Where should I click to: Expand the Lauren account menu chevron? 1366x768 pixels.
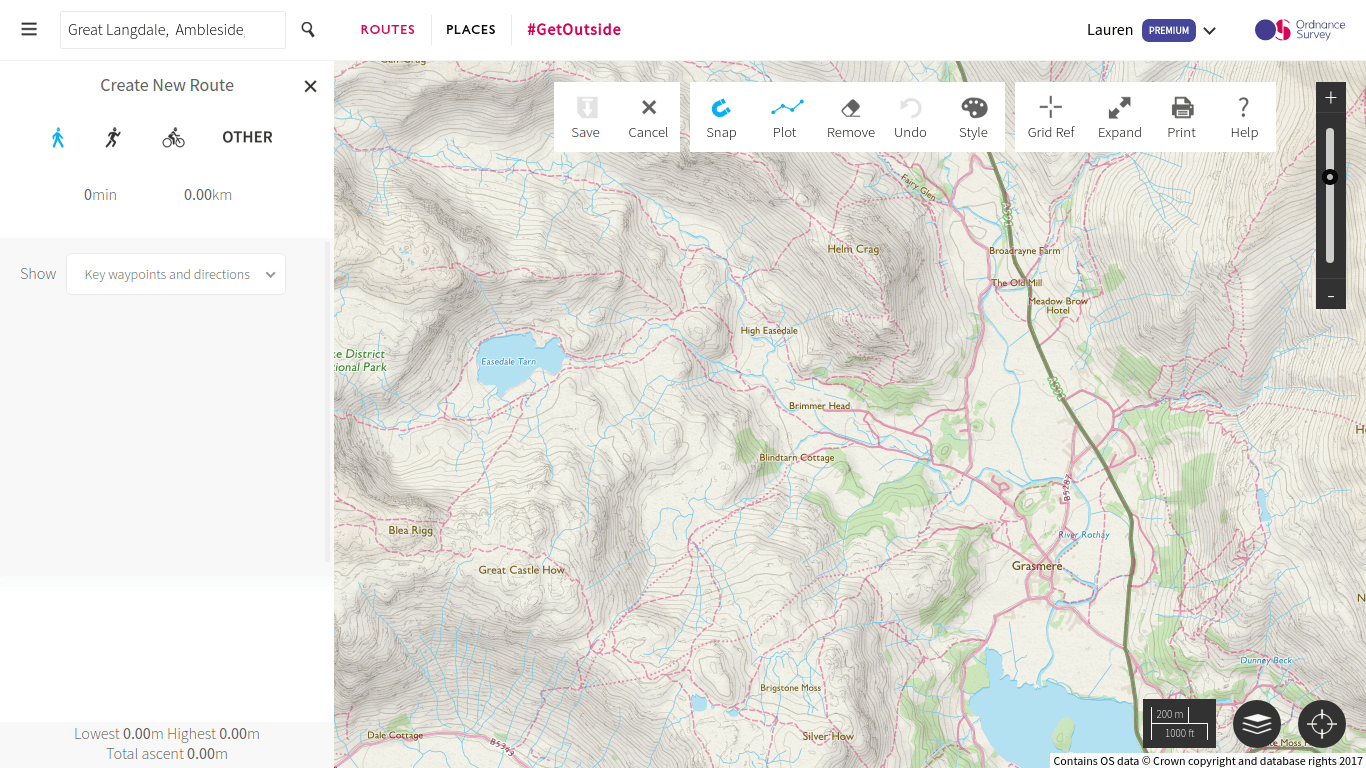[1209, 31]
